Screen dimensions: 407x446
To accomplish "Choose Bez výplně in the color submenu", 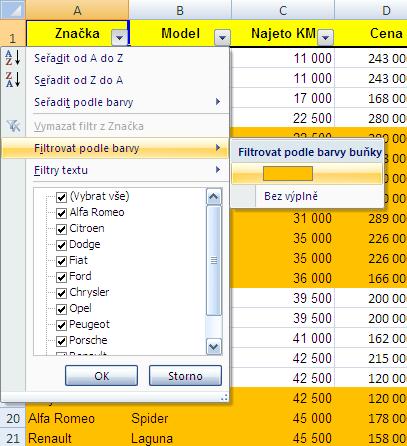I will coord(307,196).
